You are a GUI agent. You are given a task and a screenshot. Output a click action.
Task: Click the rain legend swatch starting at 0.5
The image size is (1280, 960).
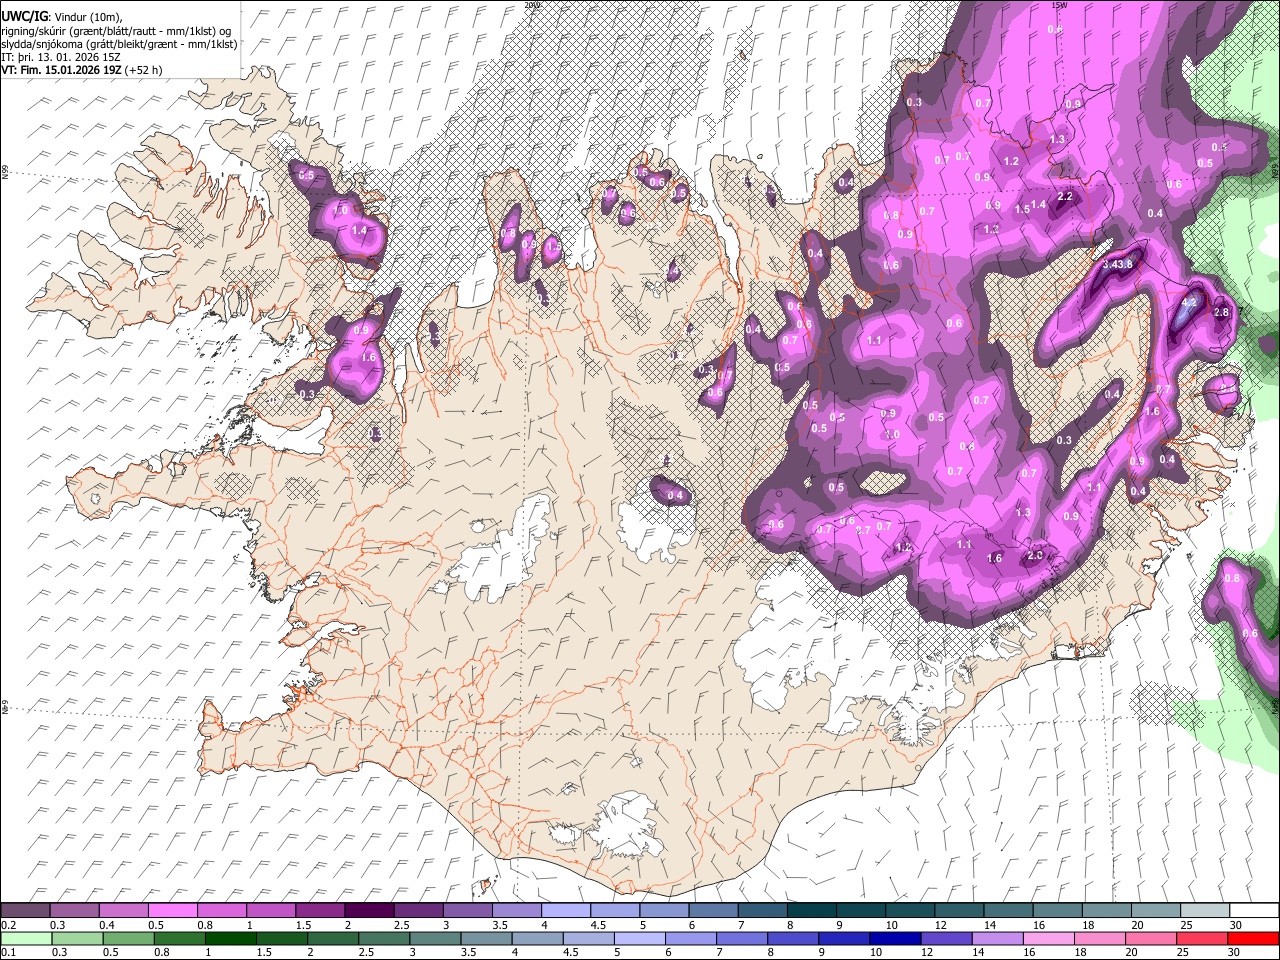point(129,938)
